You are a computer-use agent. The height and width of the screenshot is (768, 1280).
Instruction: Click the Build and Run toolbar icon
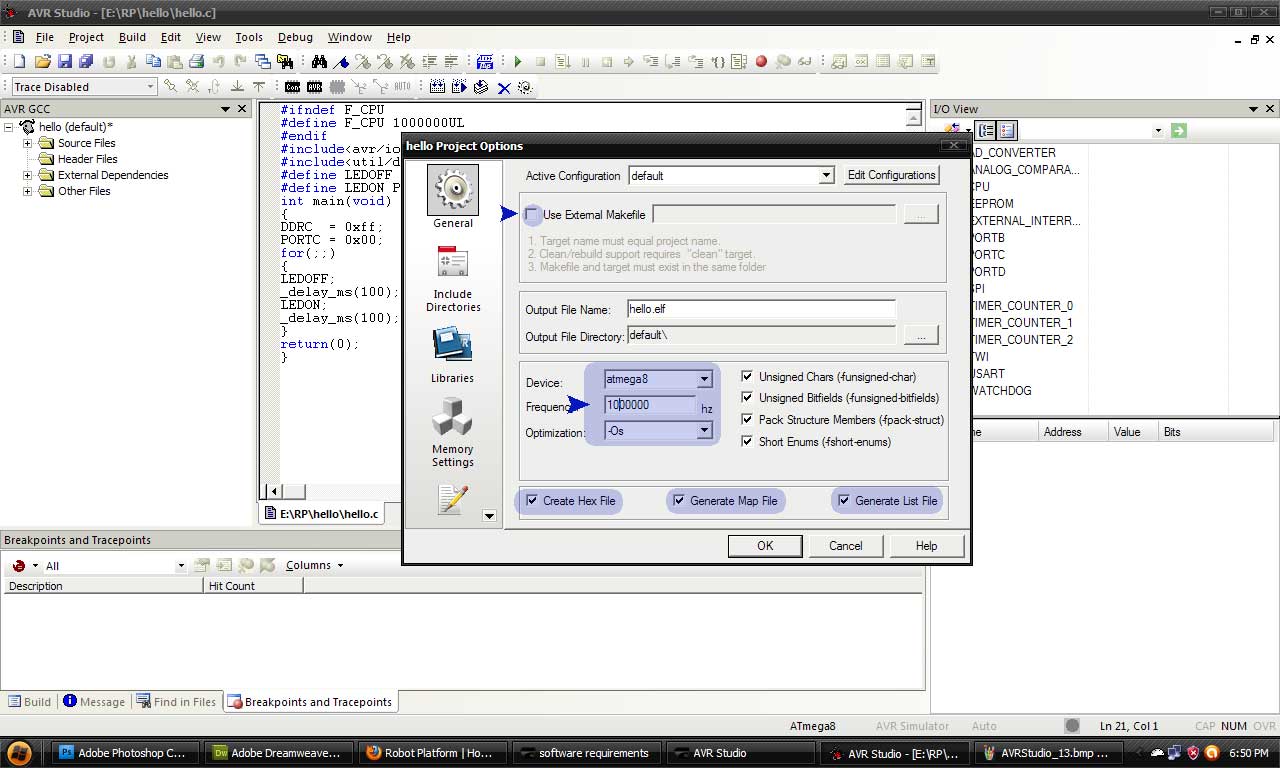point(459,87)
